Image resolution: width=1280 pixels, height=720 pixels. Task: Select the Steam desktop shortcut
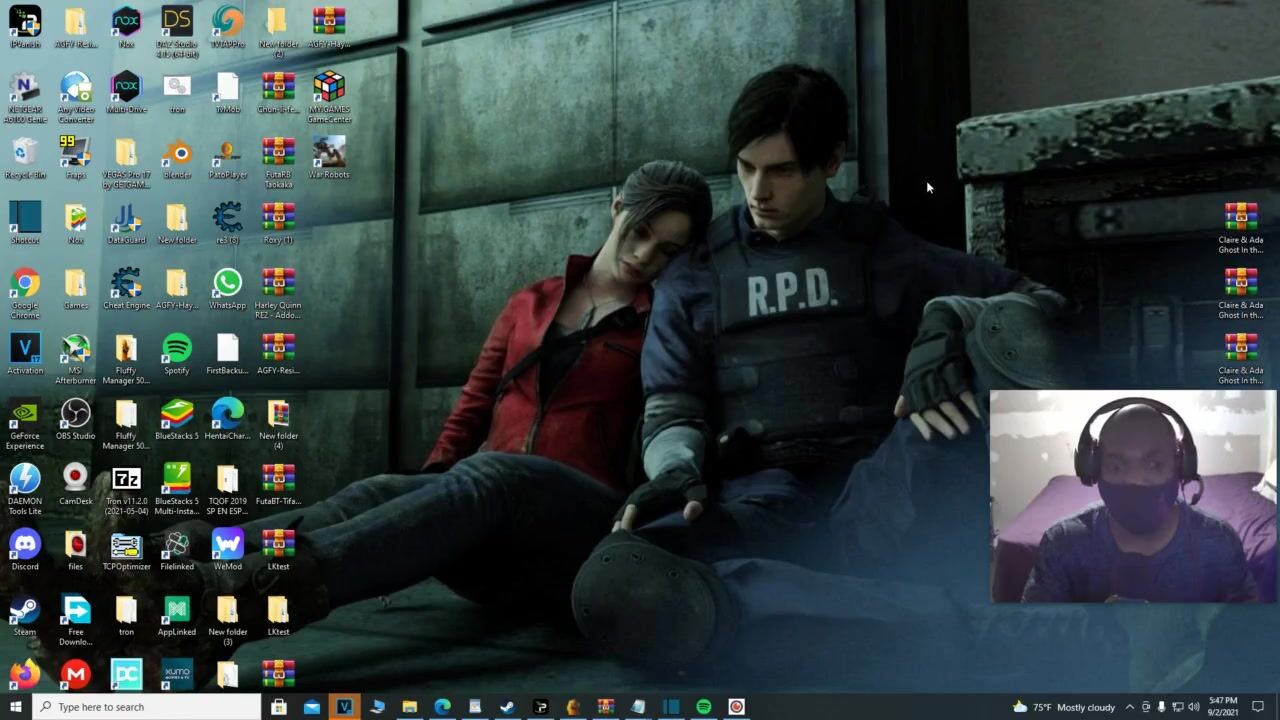point(25,610)
